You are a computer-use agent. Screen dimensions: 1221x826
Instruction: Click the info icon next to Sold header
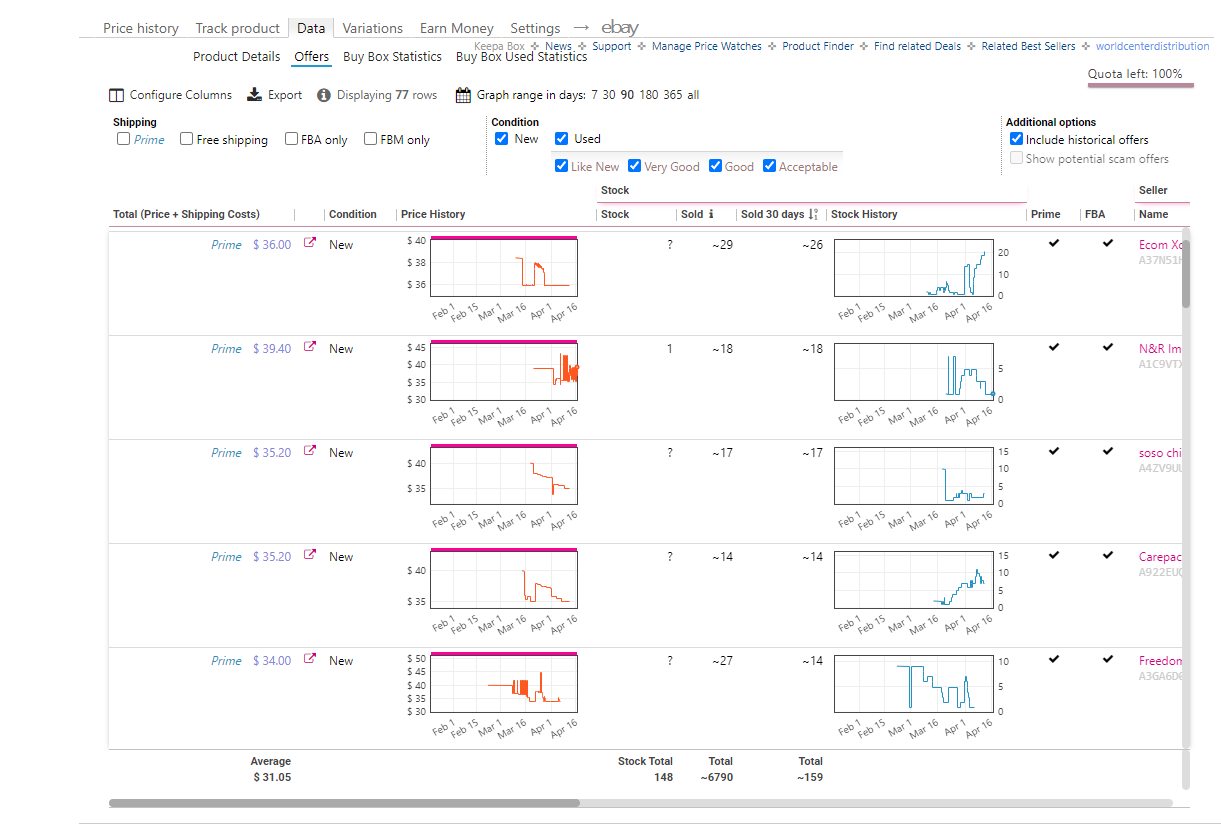point(711,214)
